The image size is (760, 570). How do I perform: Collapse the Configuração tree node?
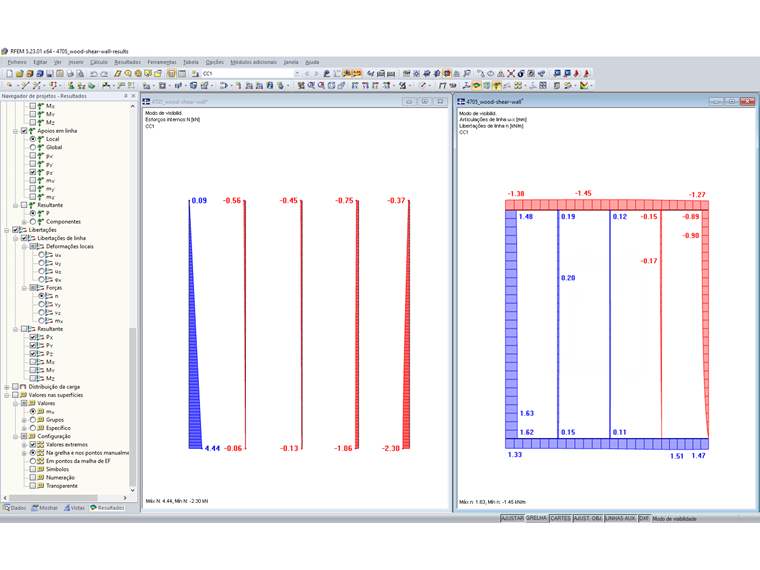[x=16, y=436]
